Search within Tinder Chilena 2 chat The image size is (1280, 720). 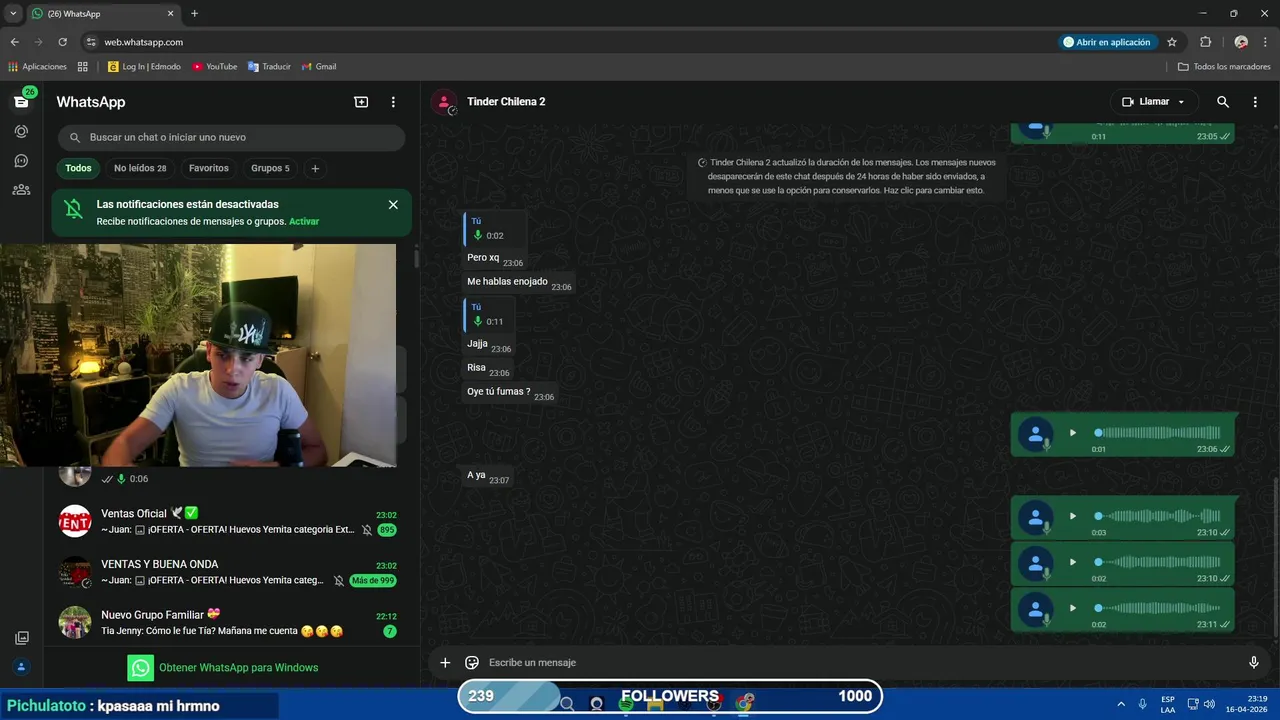pos(1223,102)
